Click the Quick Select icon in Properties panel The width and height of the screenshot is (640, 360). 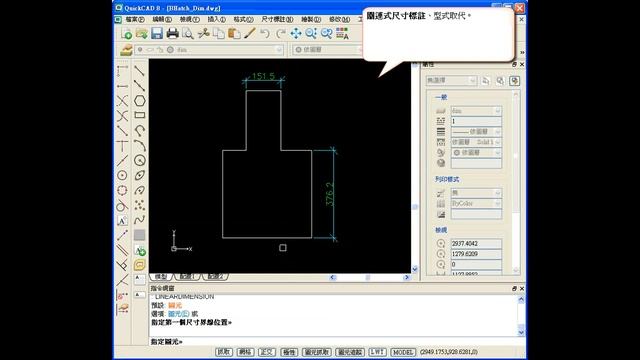[x=486, y=81]
